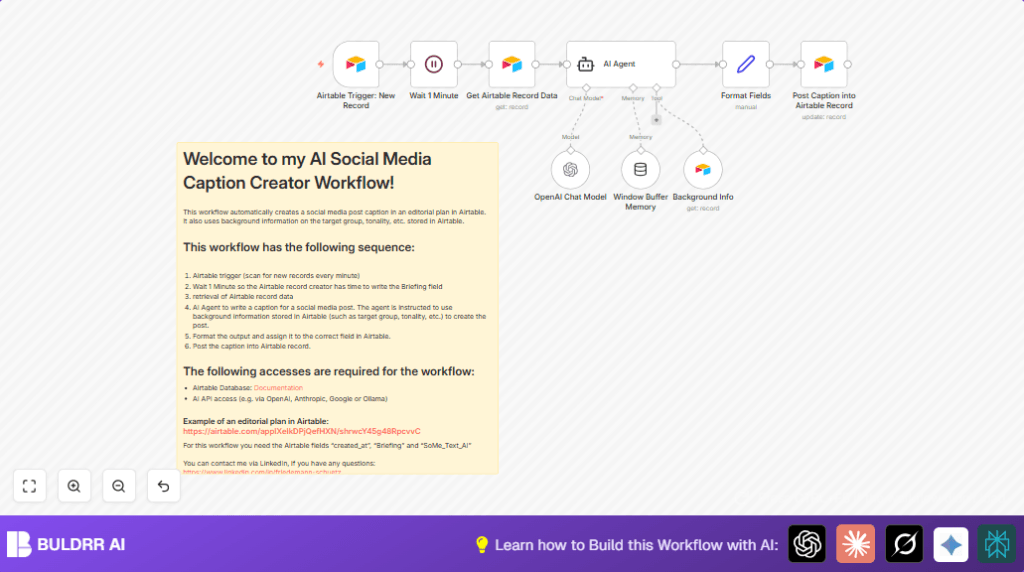
Task: Click 'Example of an editorial plan in Airtable' text
Action: [x=255, y=421]
